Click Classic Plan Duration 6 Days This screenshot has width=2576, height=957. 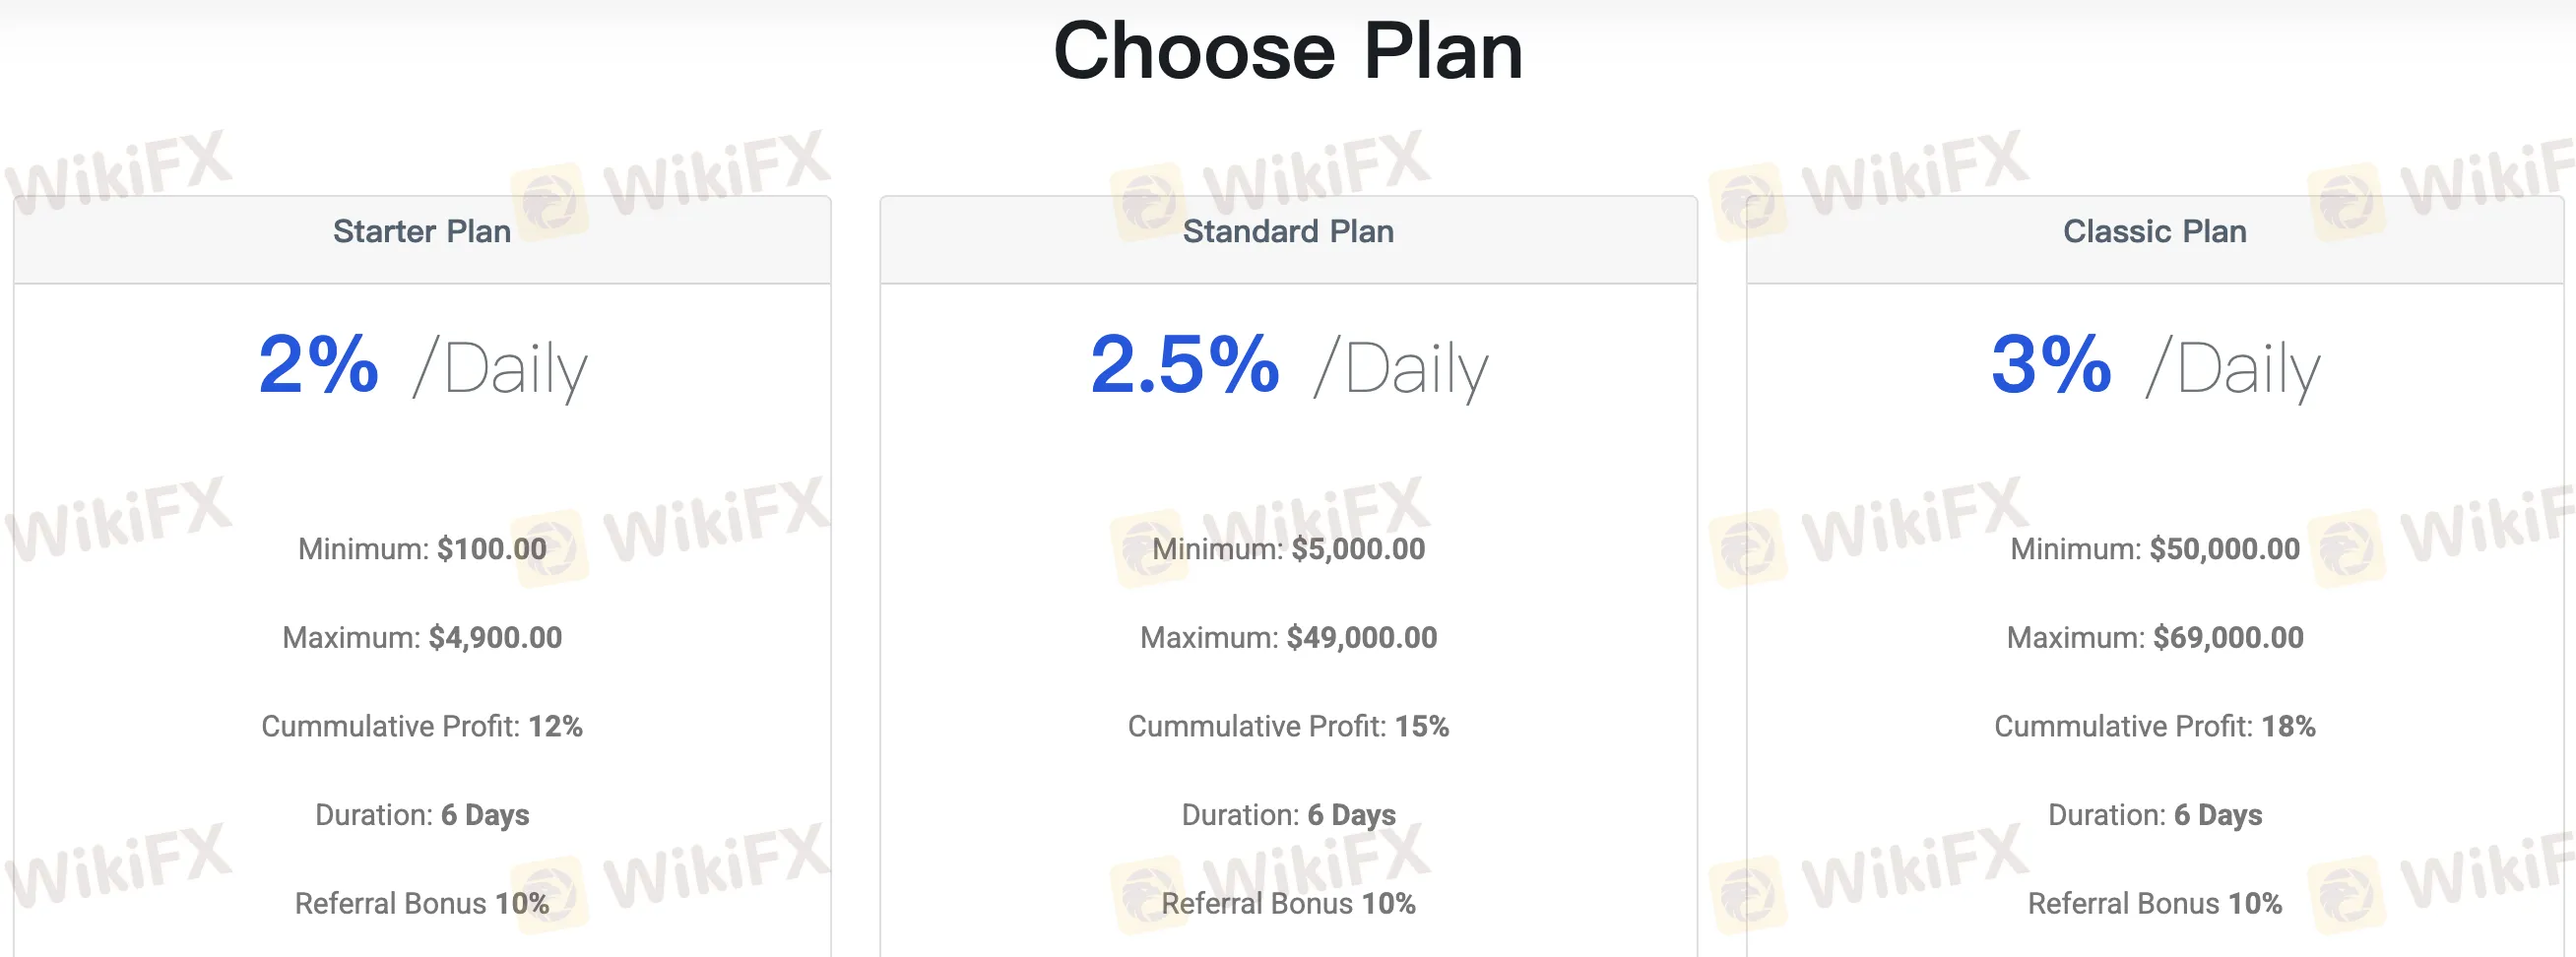coord(2154,815)
